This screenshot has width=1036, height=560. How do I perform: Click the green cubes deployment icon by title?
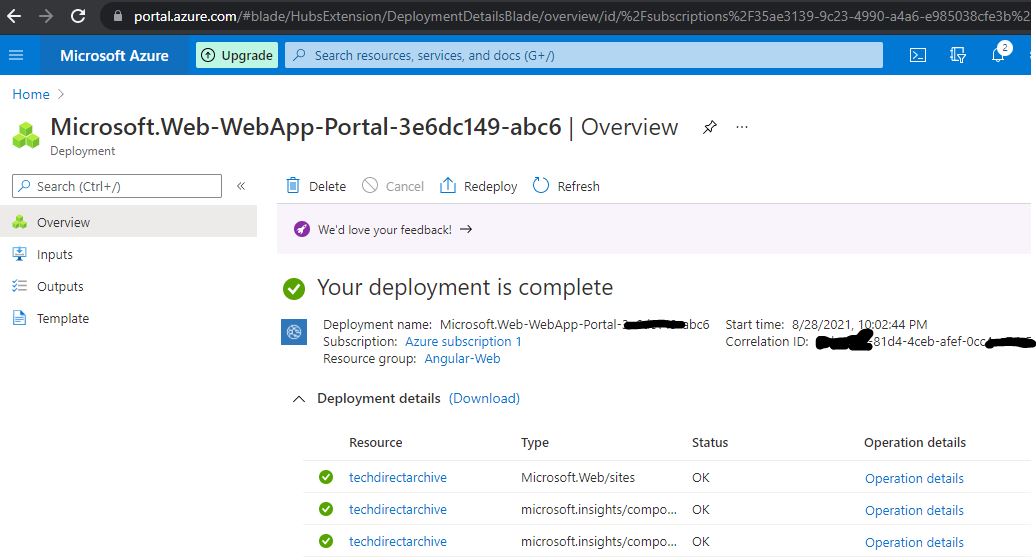pos(26,135)
